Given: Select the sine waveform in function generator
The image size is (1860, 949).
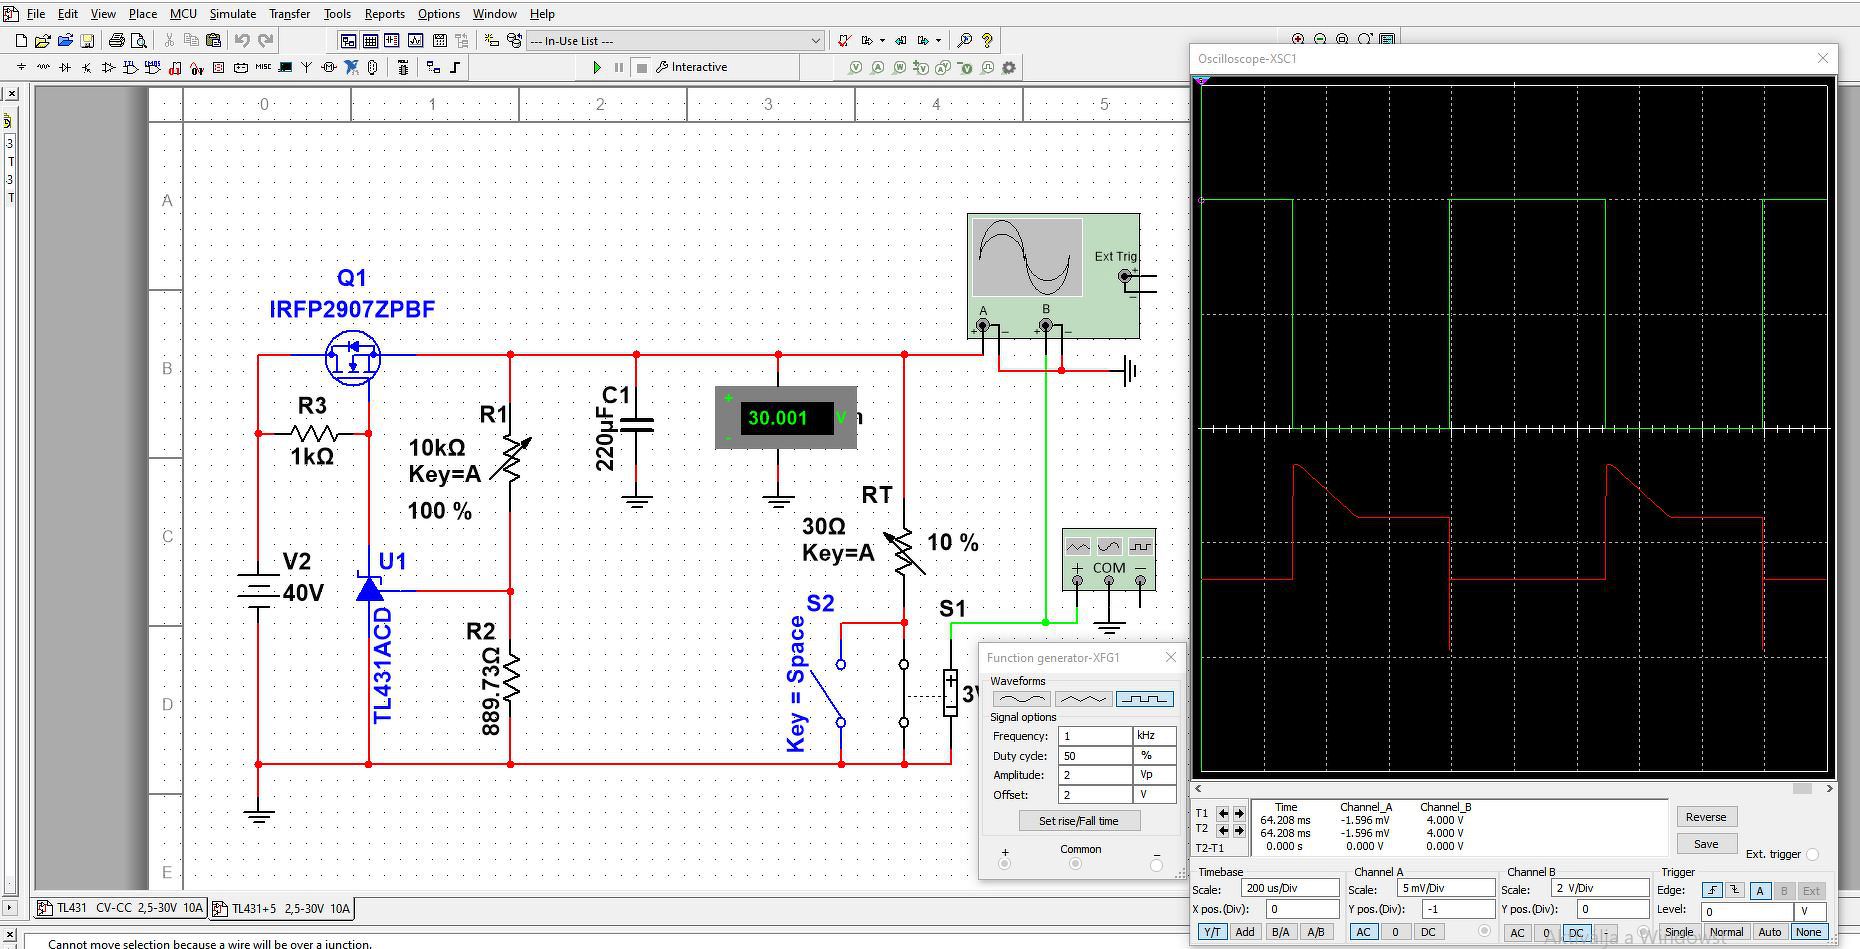Looking at the screenshot, I should [1020, 699].
